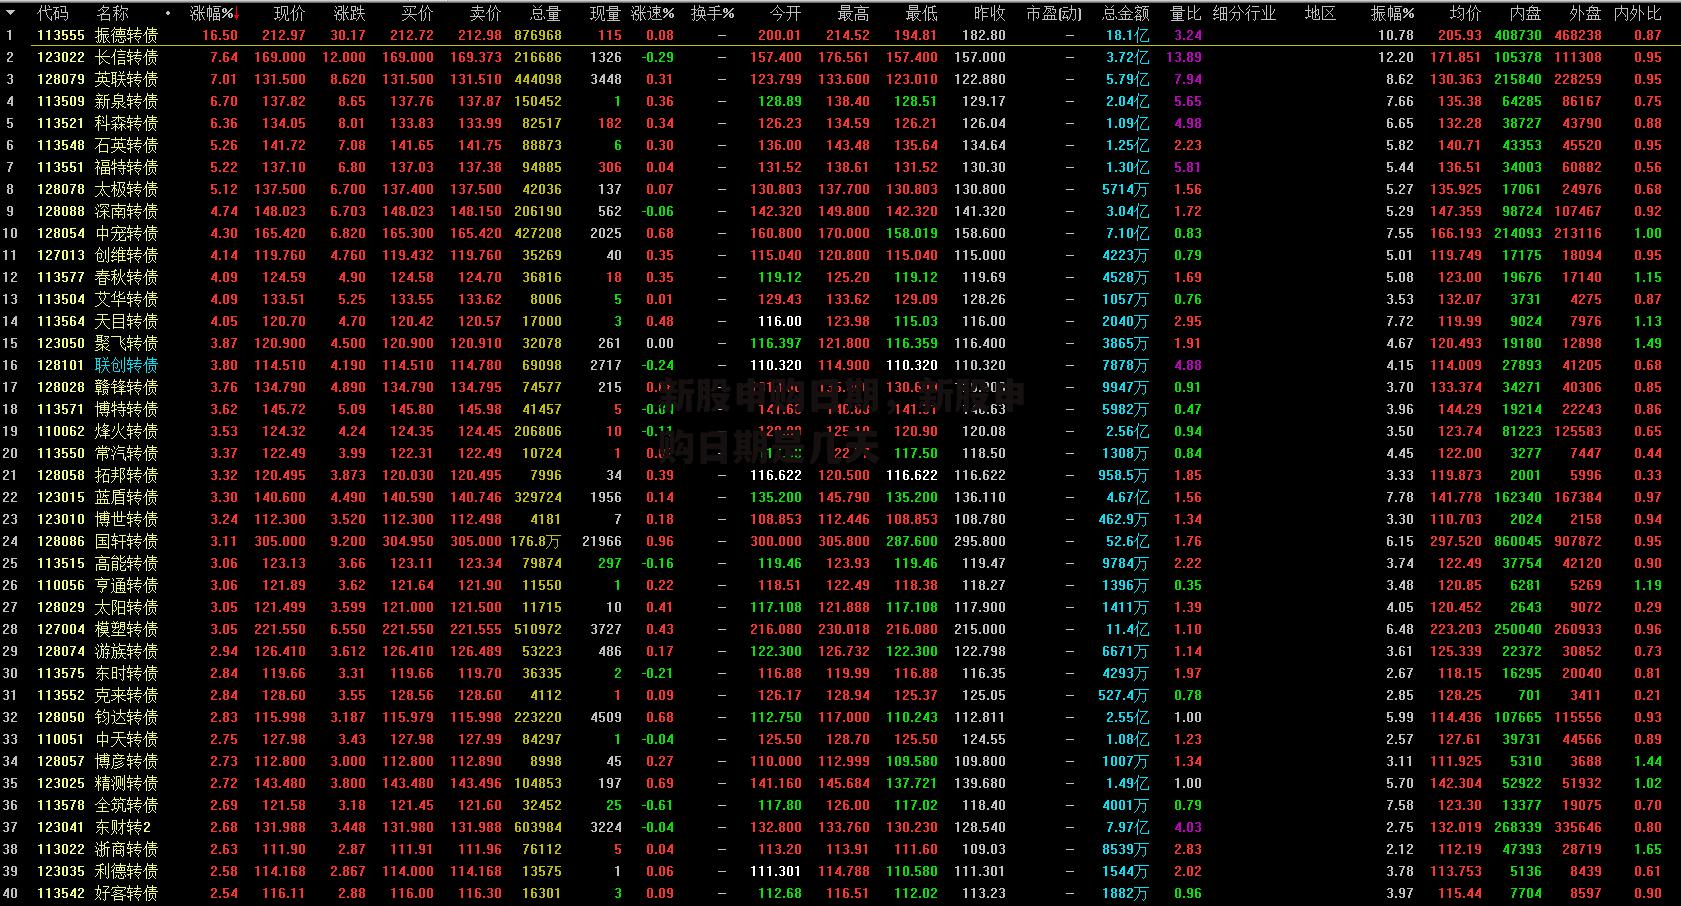Click the 均价 column header
This screenshot has height=906, width=1681.
[1465, 13]
